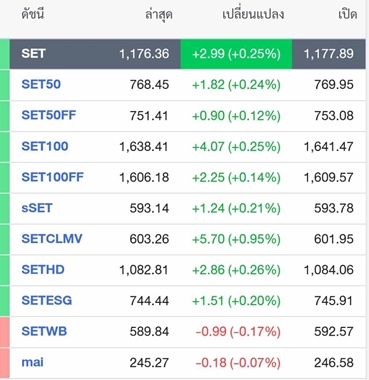Open the SET100 index link
Viewport: 369px width, 380px height.
tap(45, 146)
